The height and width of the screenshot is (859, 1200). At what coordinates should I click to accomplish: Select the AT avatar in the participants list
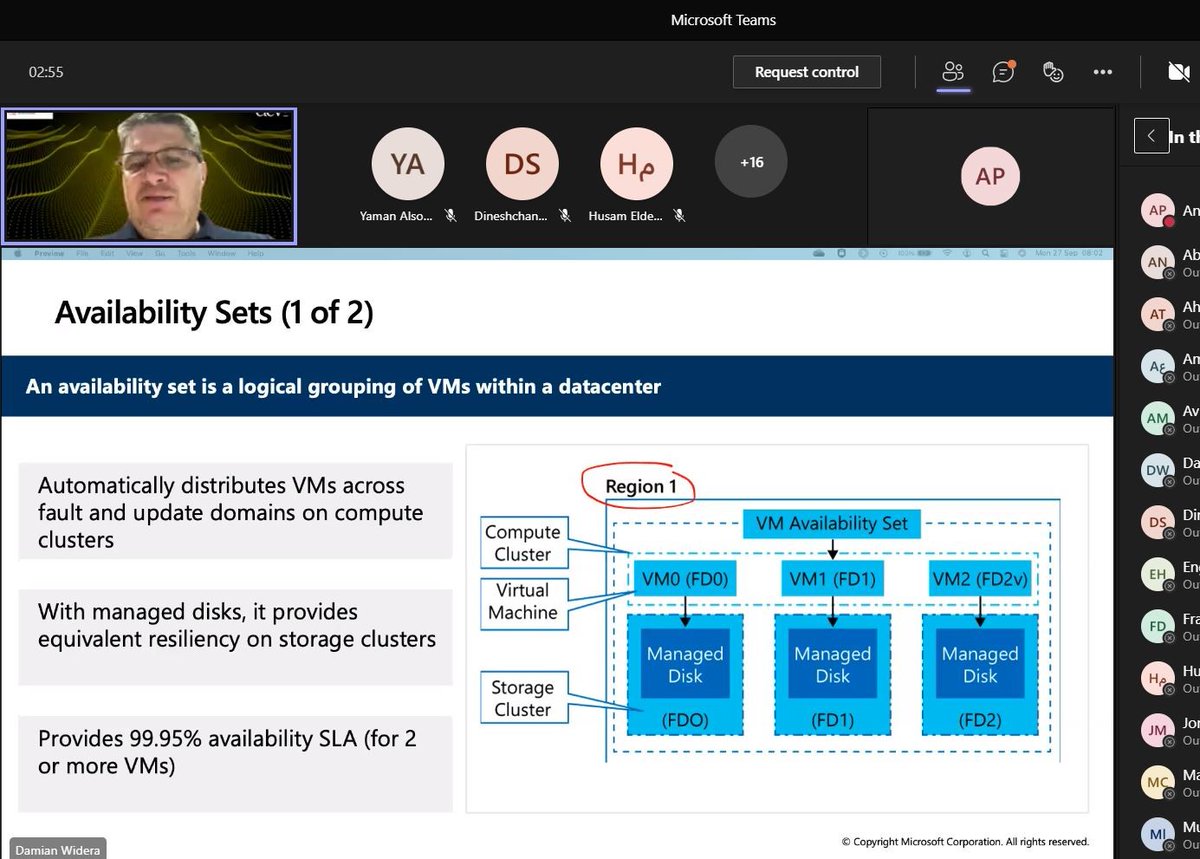pos(1158,314)
